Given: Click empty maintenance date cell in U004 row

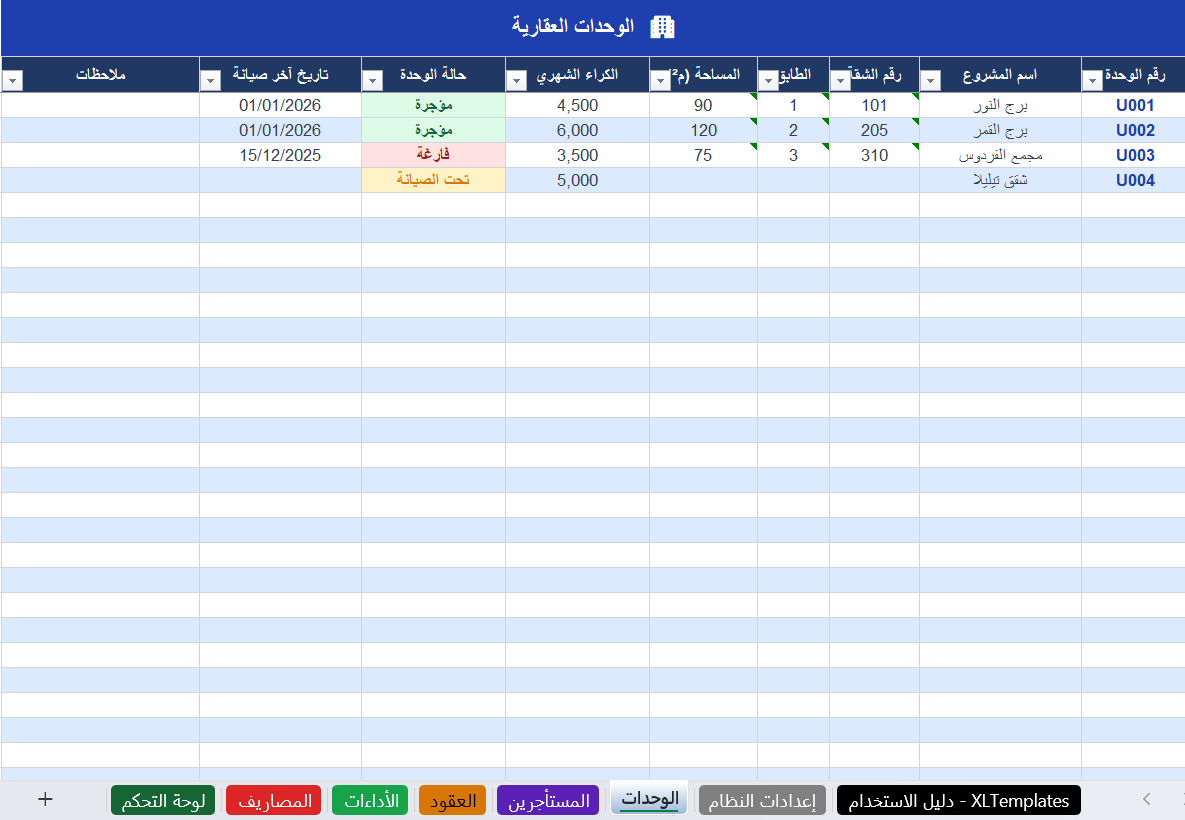Looking at the screenshot, I should pyautogui.click(x=280, y=180).
